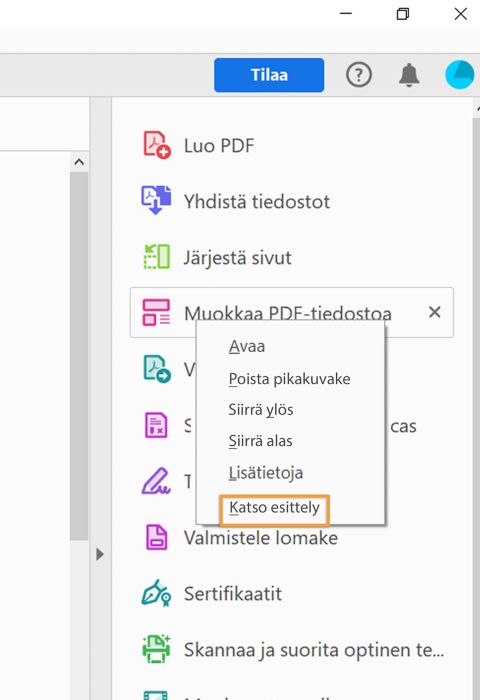
Task: Click the Sertifikaatit fountain pen icon
Action: coord(156,593)
